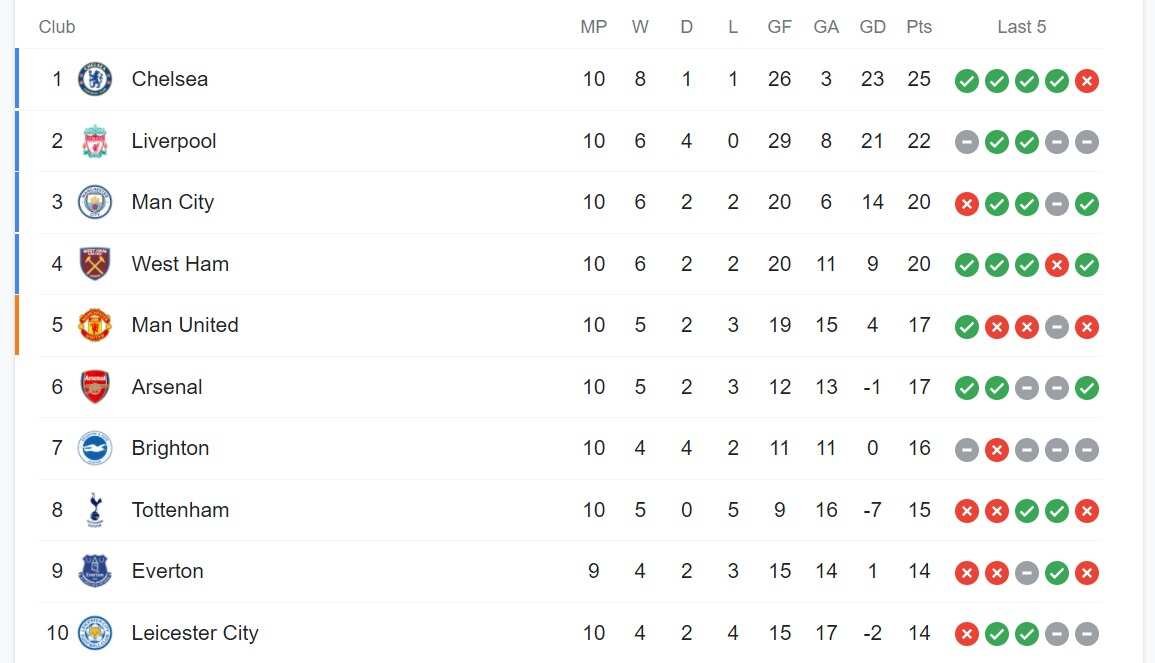Click the Brighton seagull badge
The height and width of the screenshot is (663, 1155).
(94, 449)
